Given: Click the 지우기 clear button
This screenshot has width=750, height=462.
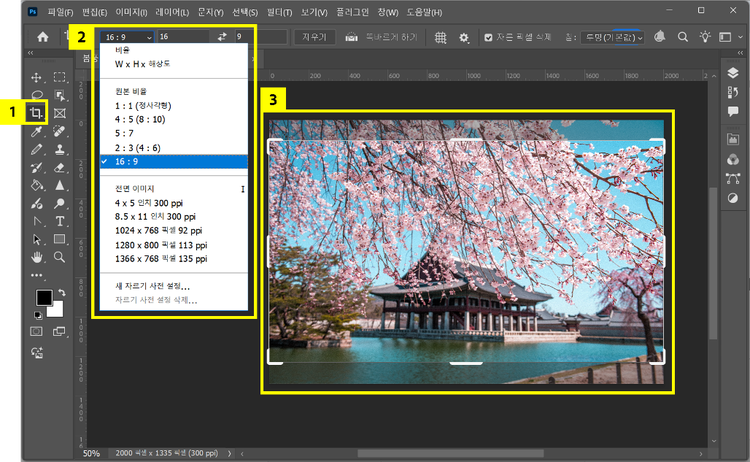Looking at the screenshot, I should (314, 37).
